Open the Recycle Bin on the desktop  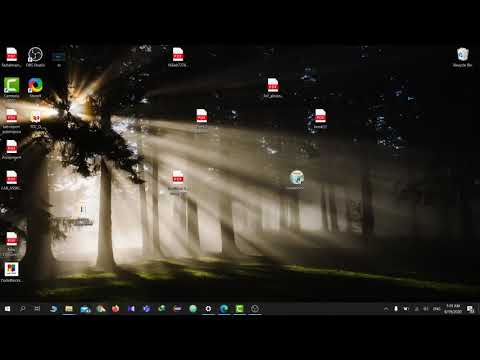coord(462,57)
